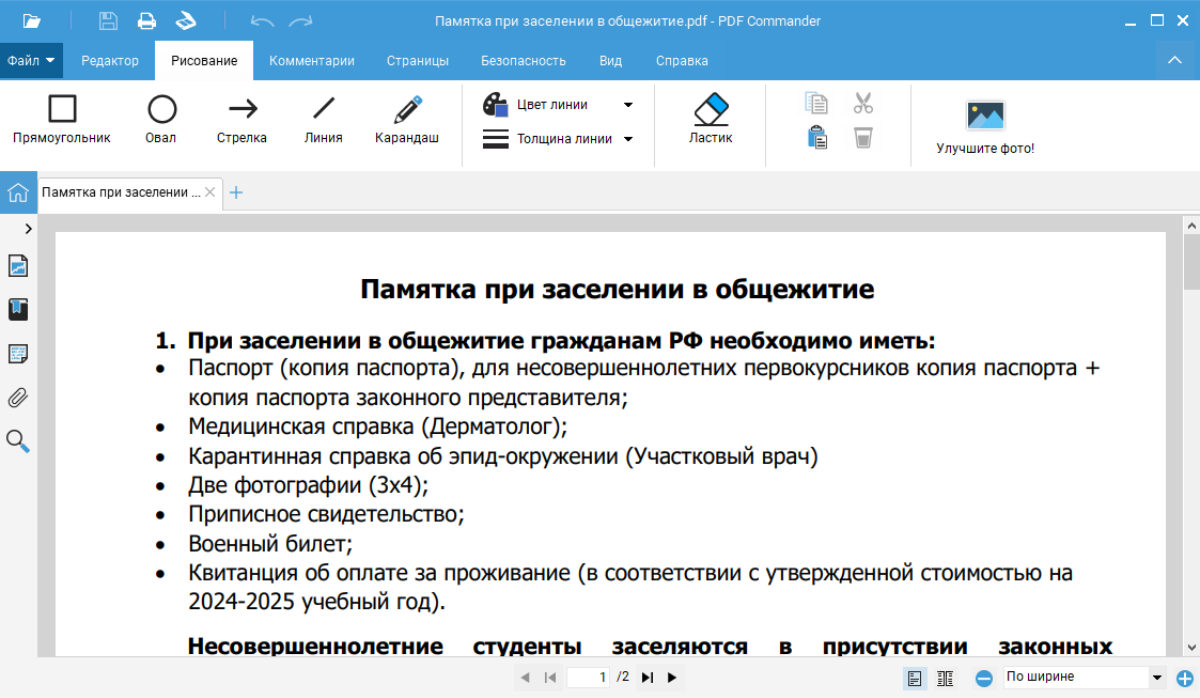Select the Rectangle (Прямоугольник) drawing tool
Viewport: 1200px width, 698px height.
62,118
